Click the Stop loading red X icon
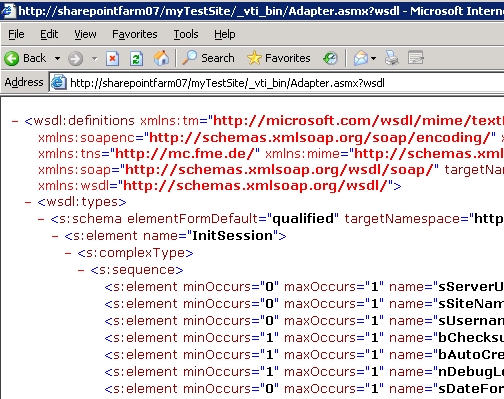The image size is (504, 399). 112,59
